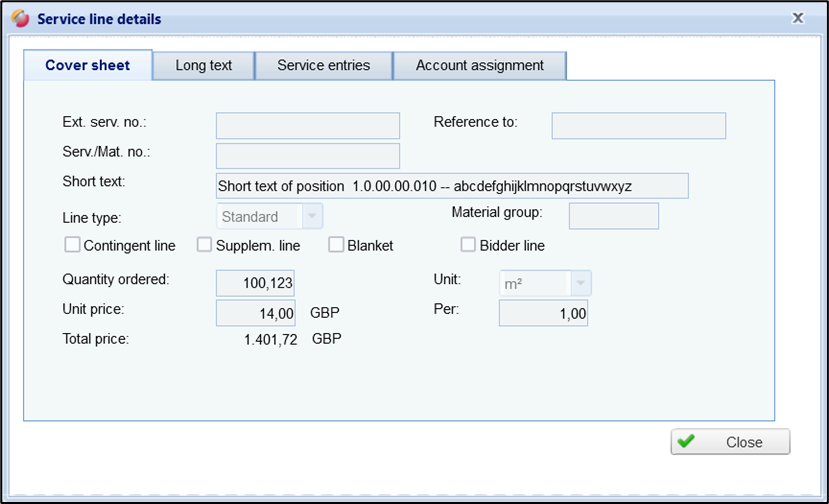Switch to the Cover sheet tab
Viewport: 829px width, 504px height.
pos(88,65)
